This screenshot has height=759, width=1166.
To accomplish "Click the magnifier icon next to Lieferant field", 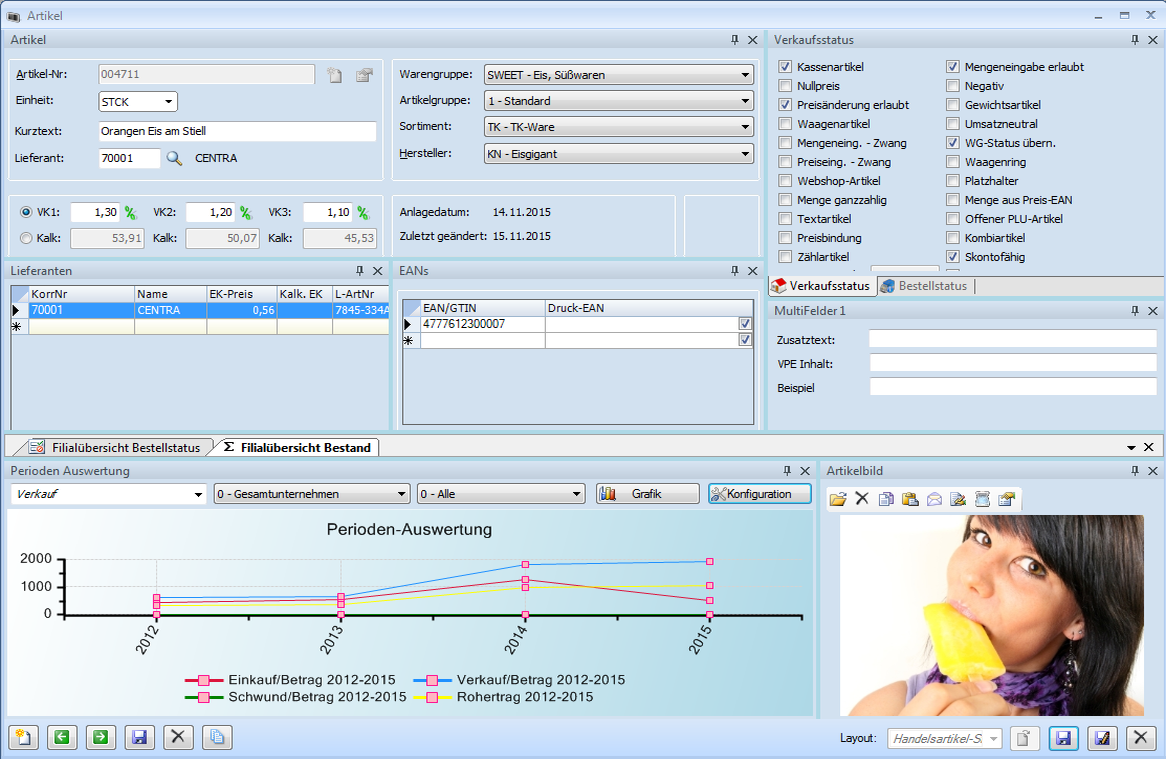I will pyautogui.click(x=175, y=158).
